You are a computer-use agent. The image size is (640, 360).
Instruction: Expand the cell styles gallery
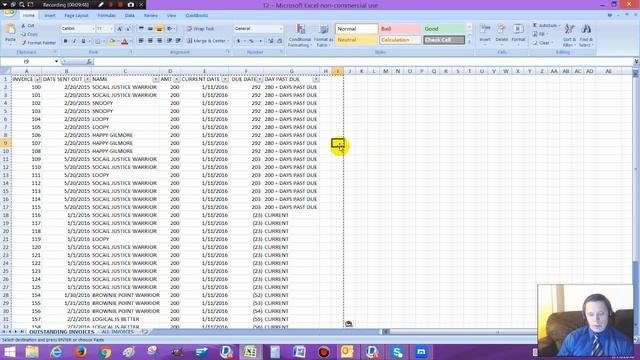point(469,42)
